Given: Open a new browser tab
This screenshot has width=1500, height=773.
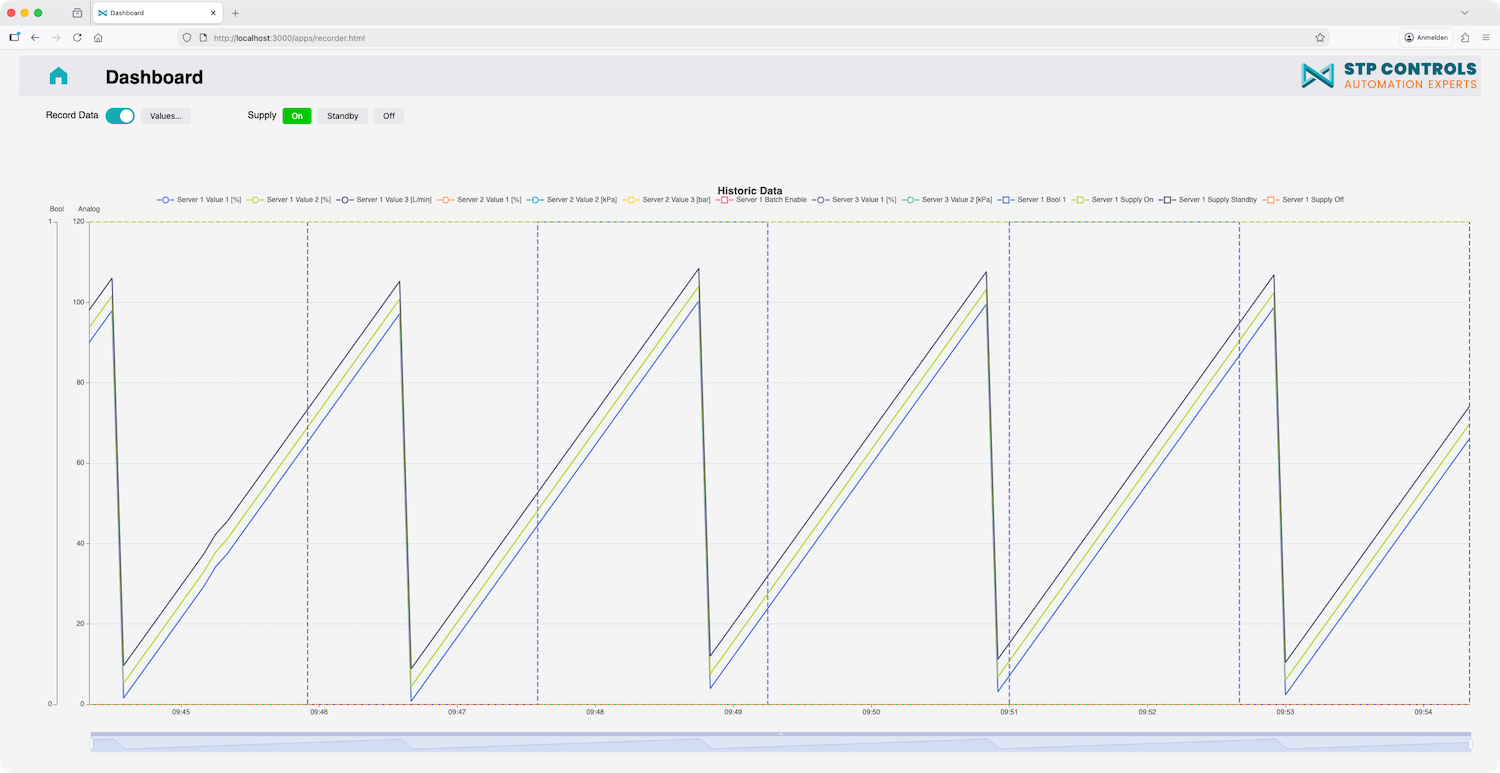Looking at the screenshot, I should pos(236,13).
